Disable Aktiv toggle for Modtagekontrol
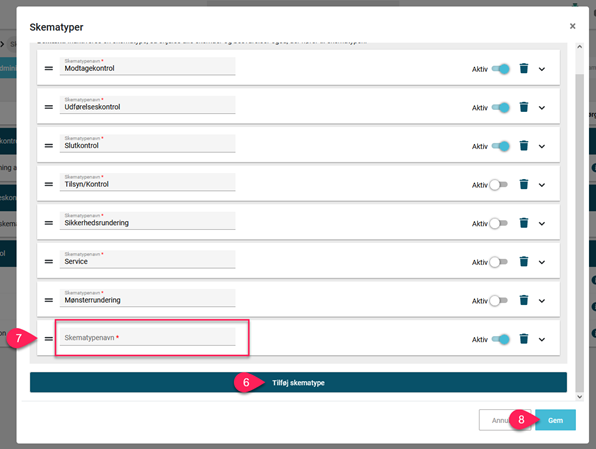The height and width of the screenshot is (449, 596). click(x=501, y=69)
